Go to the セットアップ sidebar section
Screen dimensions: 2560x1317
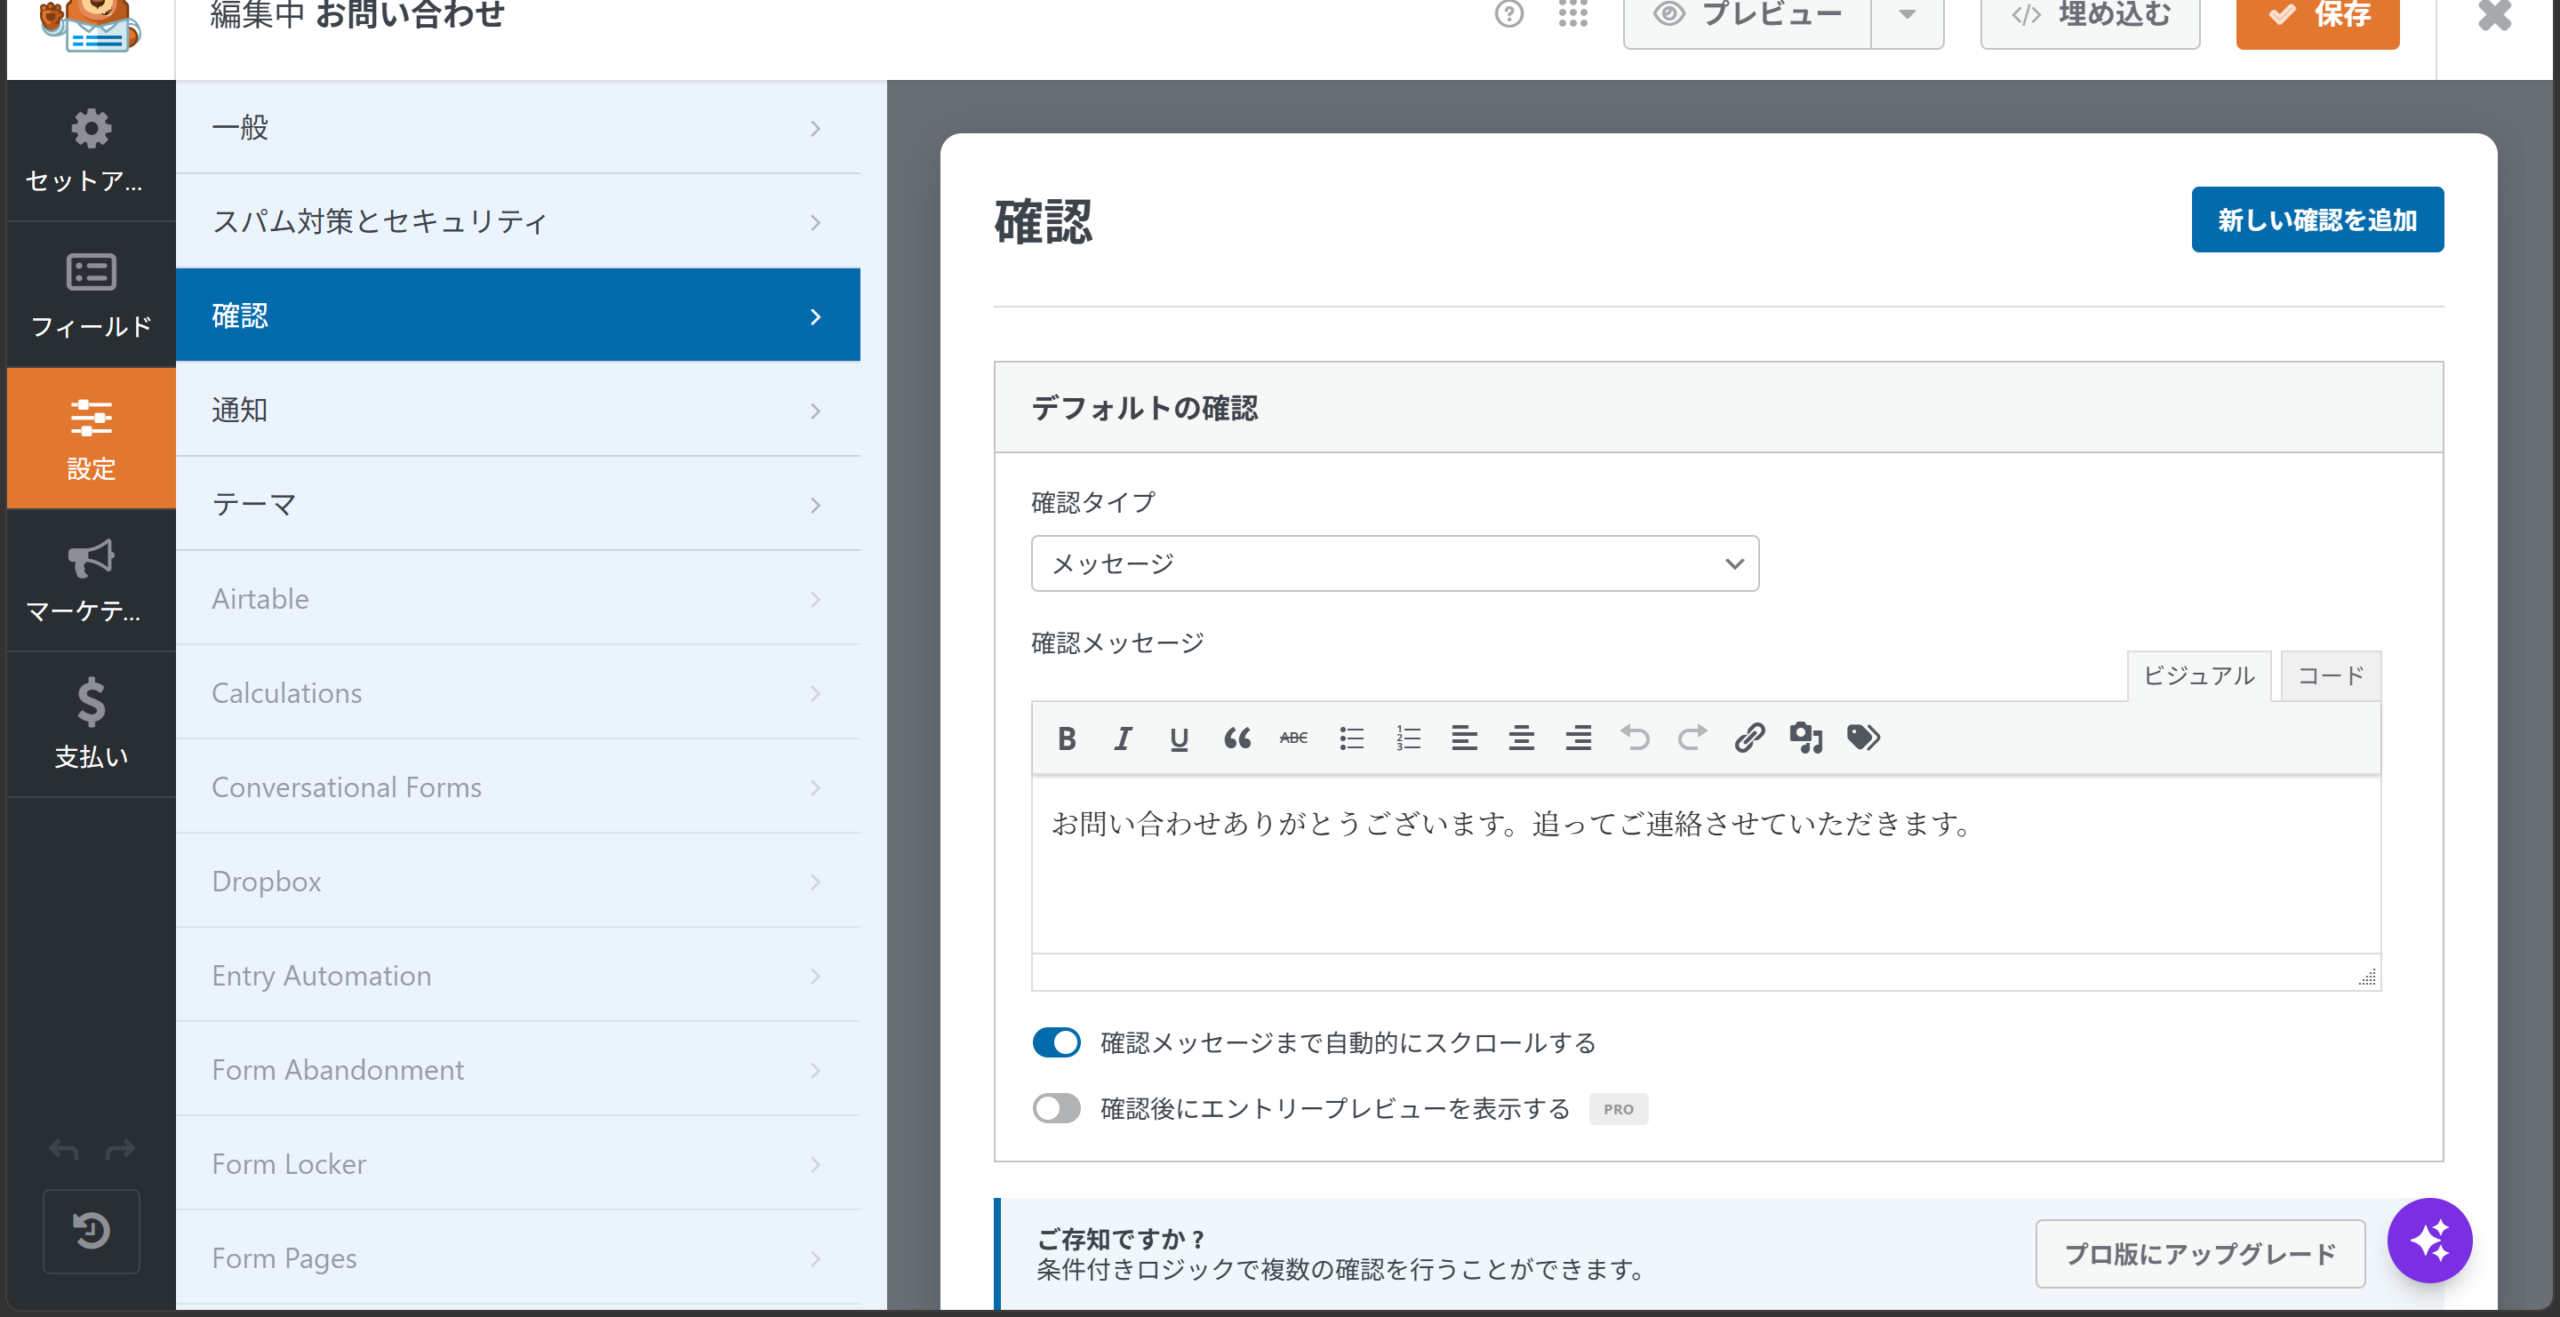(x=91, y=151)
